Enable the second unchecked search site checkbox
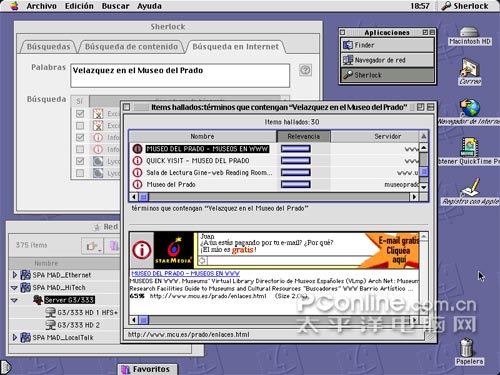This screenshot has width=500, height=375. (80, 149)
